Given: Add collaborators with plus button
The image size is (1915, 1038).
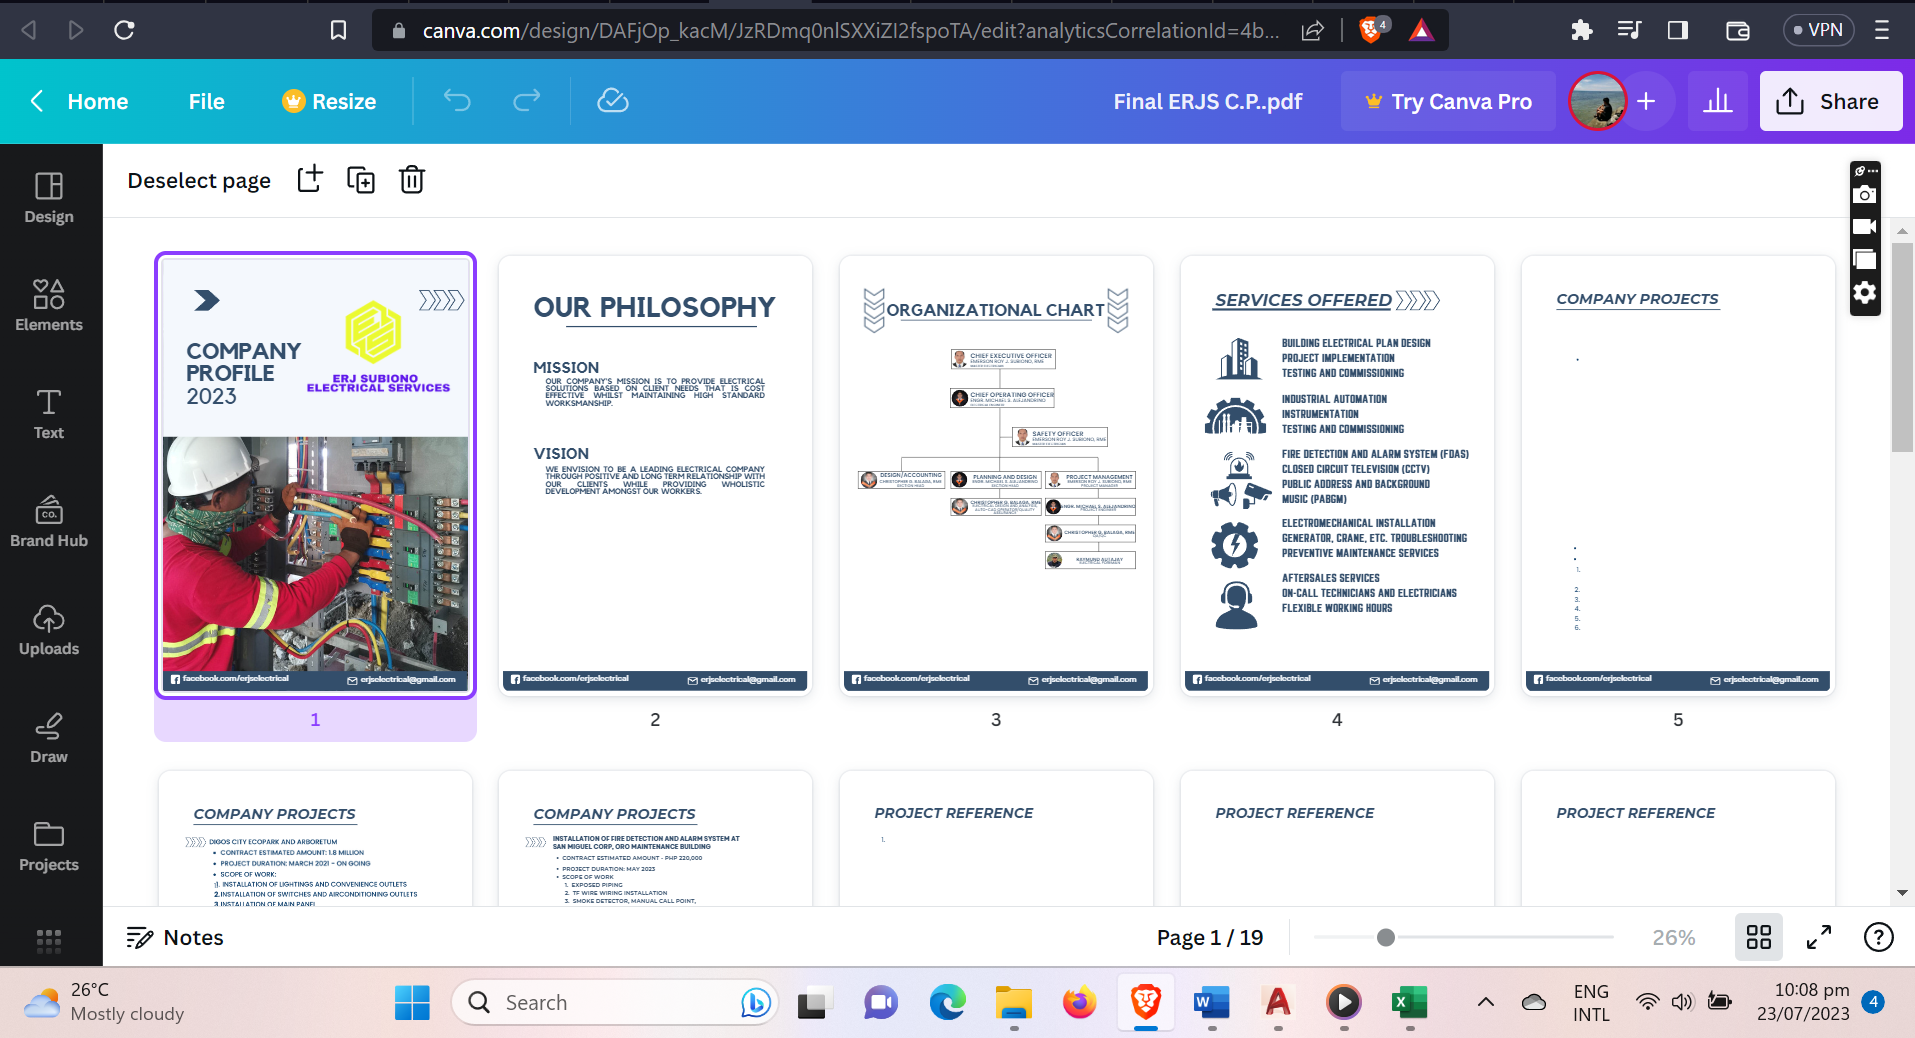Looking at the screenshot, I should [1646, 101].
